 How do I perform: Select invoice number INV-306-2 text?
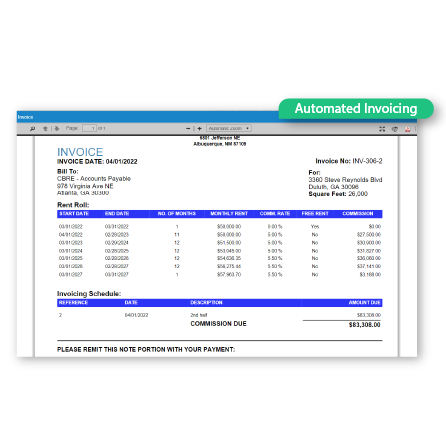click(x=367, y=161)
